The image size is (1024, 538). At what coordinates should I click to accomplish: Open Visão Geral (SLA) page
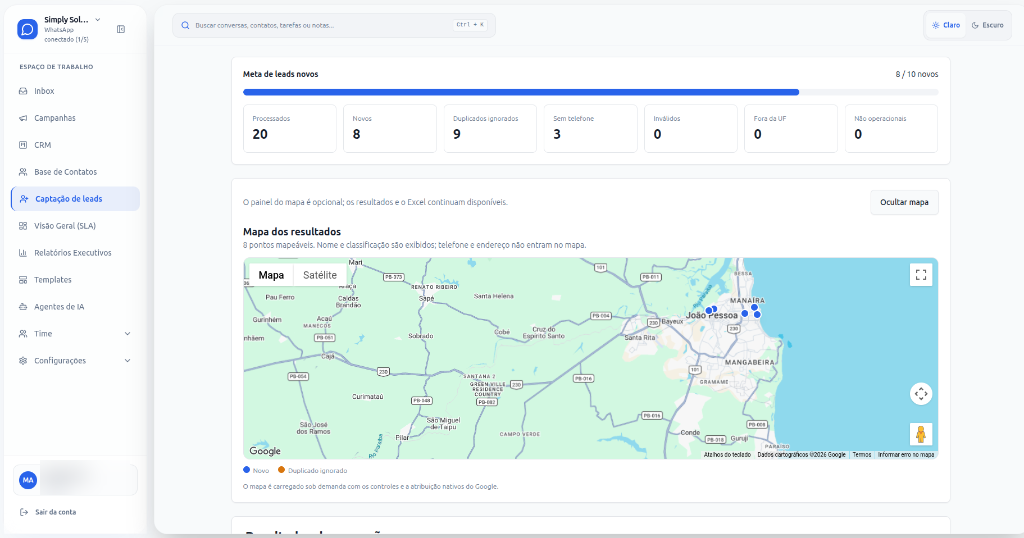75,226
